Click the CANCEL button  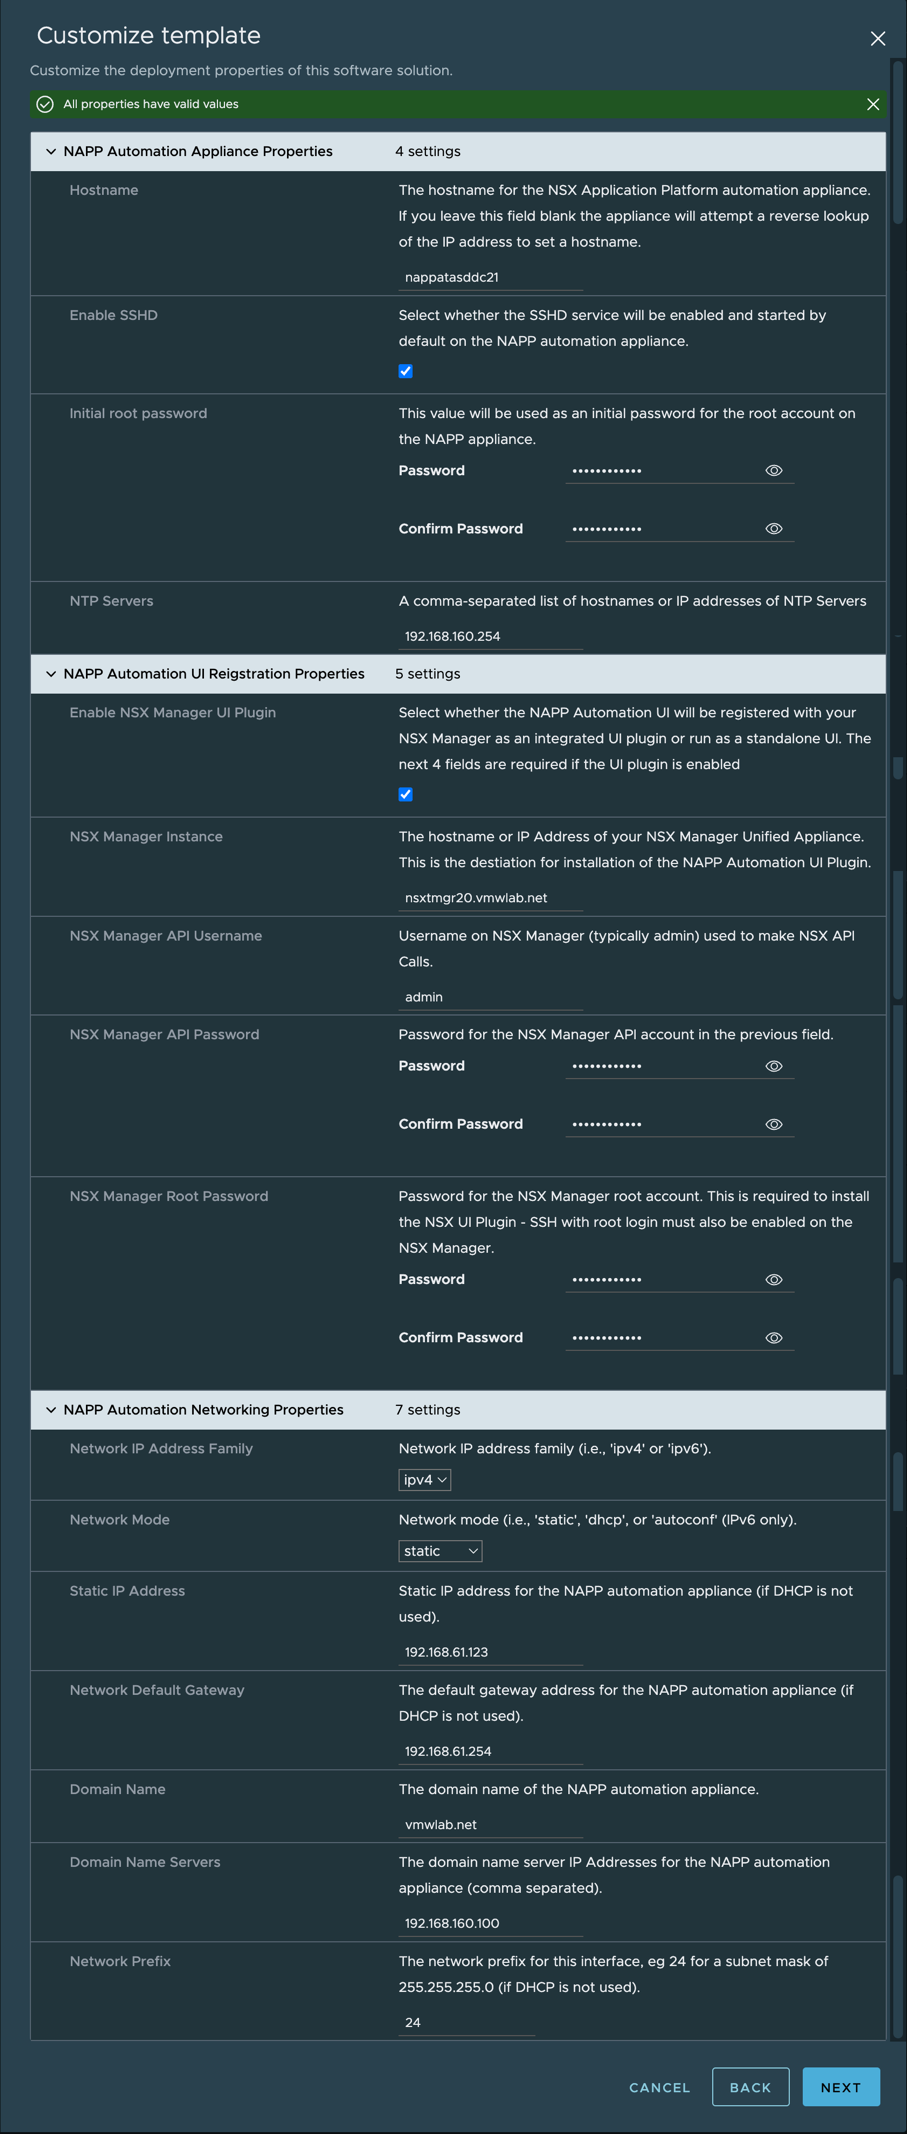pos(660,2087)
